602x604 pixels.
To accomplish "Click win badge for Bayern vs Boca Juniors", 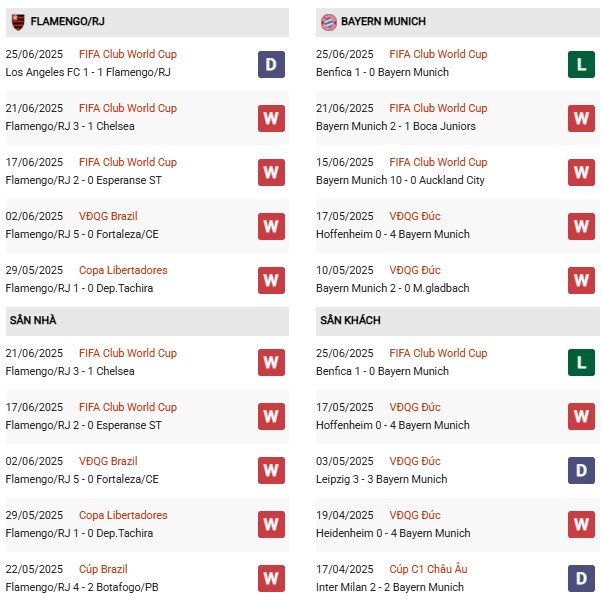I will click(581, 118).
